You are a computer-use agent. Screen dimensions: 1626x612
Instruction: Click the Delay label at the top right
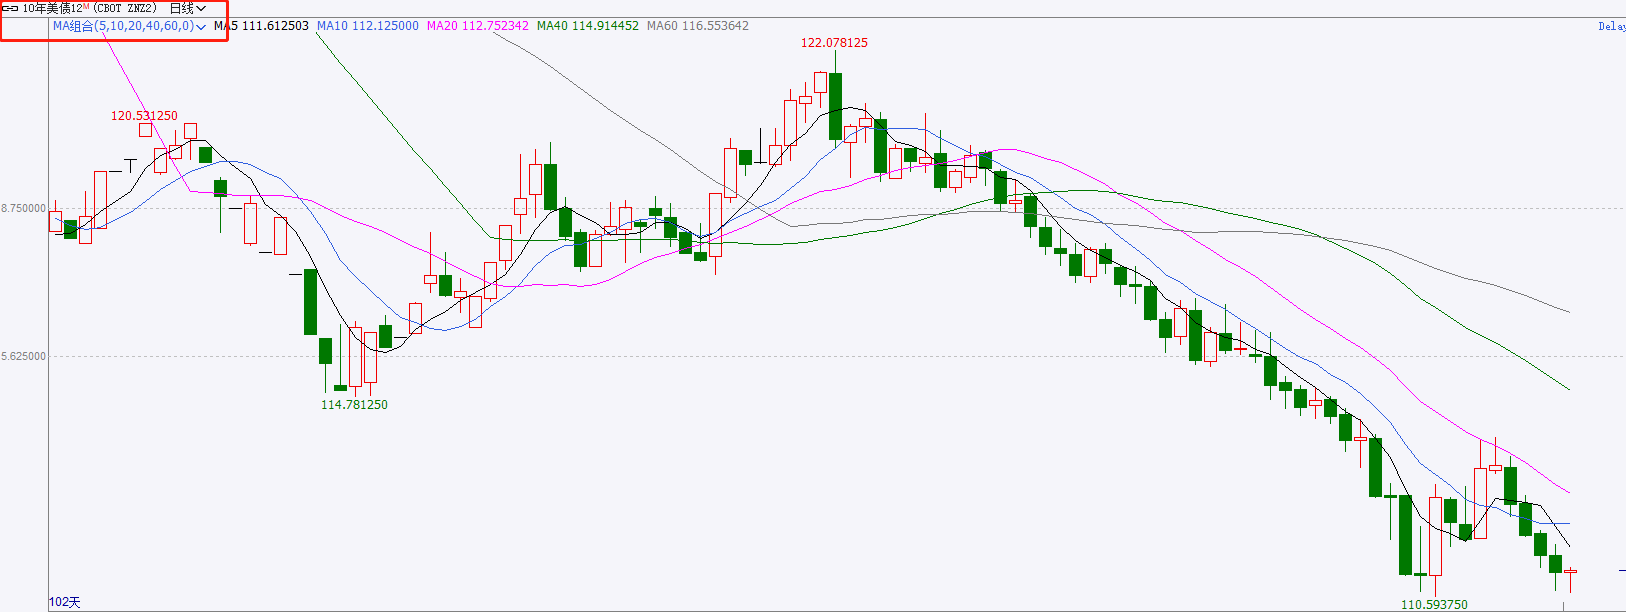click(1612, 27)
